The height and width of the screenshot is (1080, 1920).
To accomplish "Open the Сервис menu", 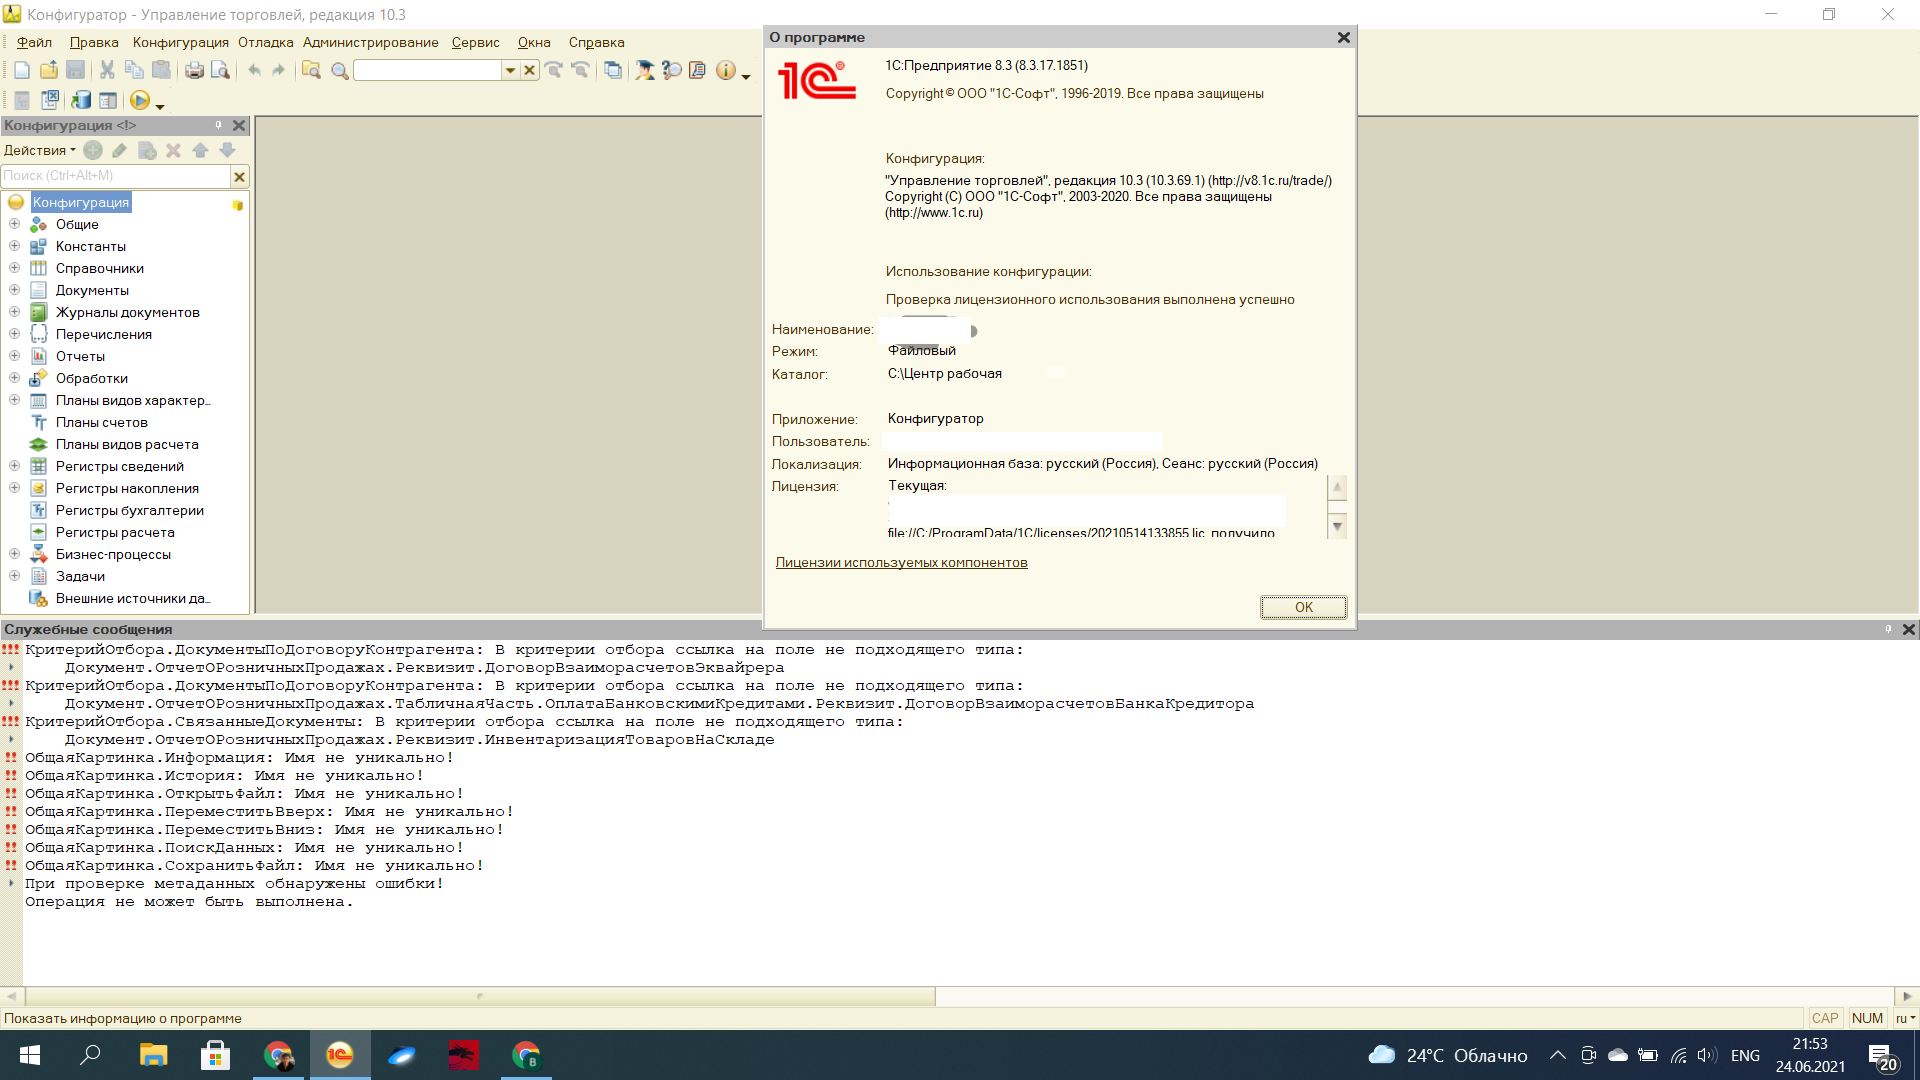I will [x=475, y=42].
